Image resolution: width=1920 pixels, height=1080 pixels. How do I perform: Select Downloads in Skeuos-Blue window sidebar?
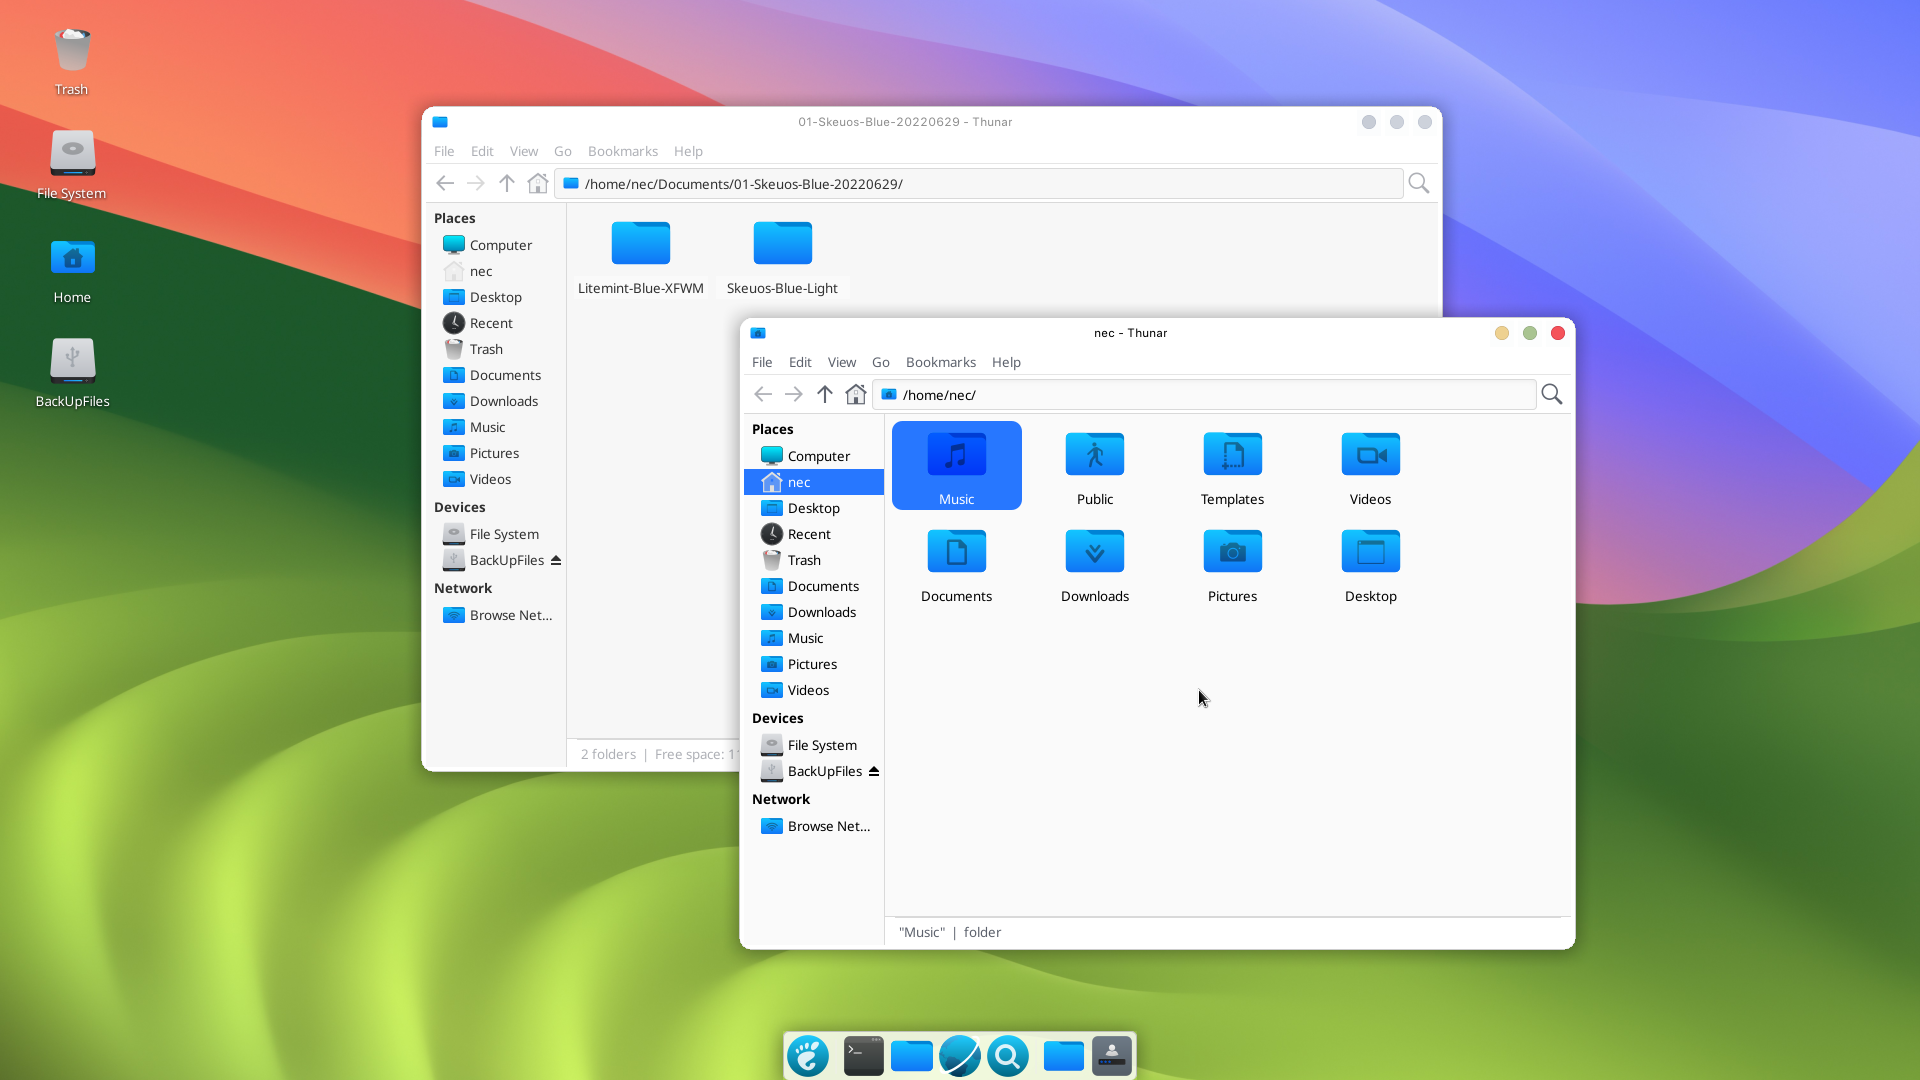496,401
